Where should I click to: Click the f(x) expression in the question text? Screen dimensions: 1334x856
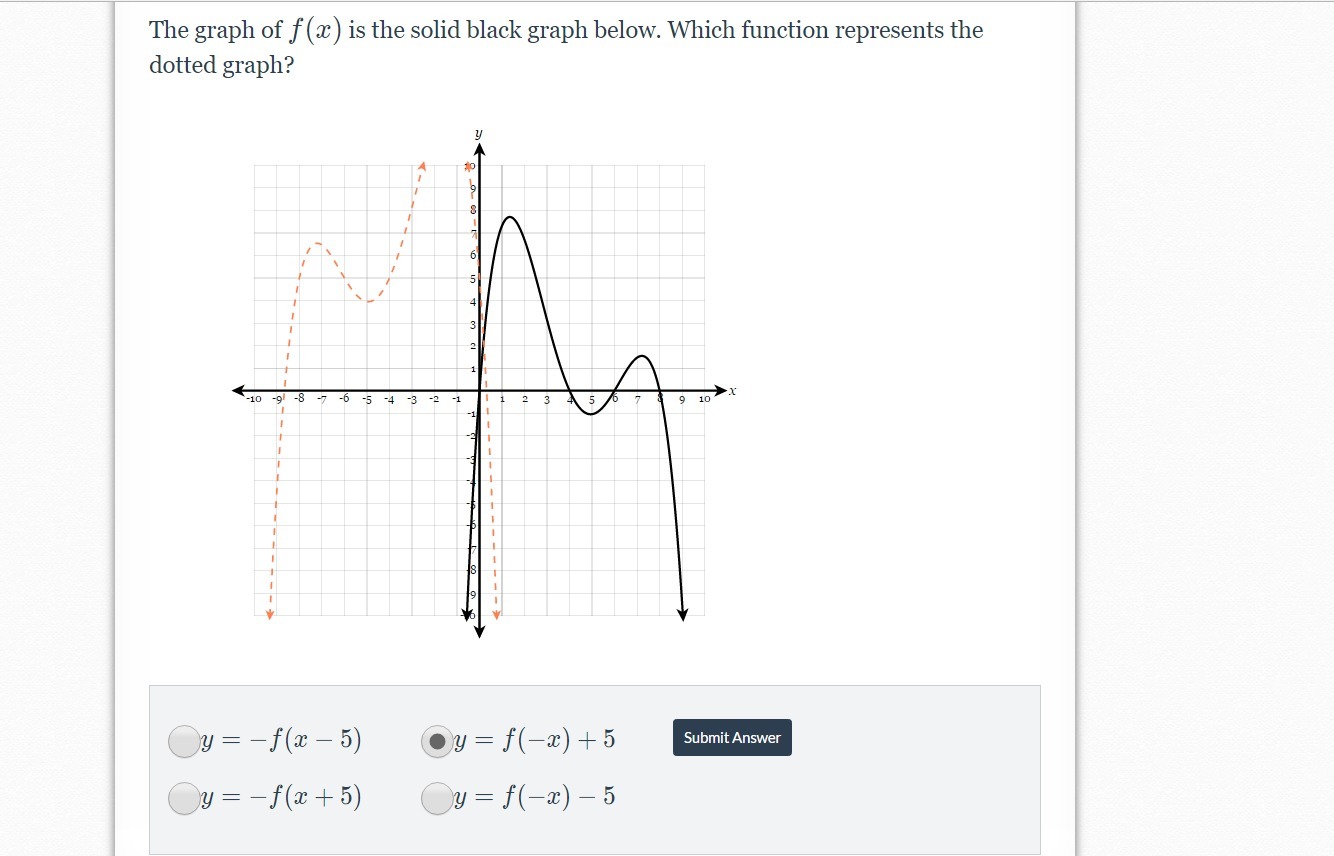[x=315, y=30]
